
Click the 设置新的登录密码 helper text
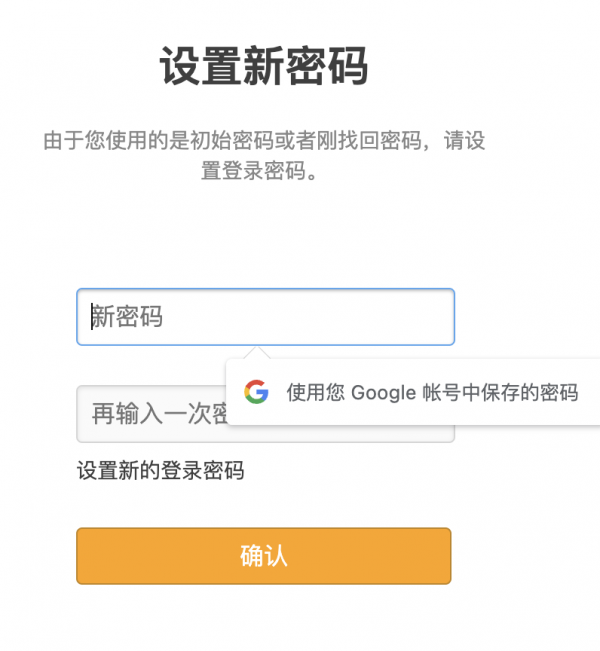(161, 470)
